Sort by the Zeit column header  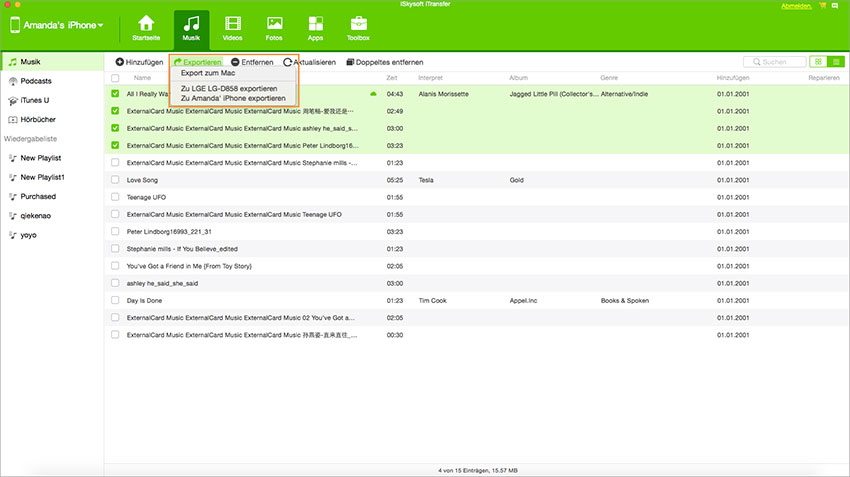point(392,78)
